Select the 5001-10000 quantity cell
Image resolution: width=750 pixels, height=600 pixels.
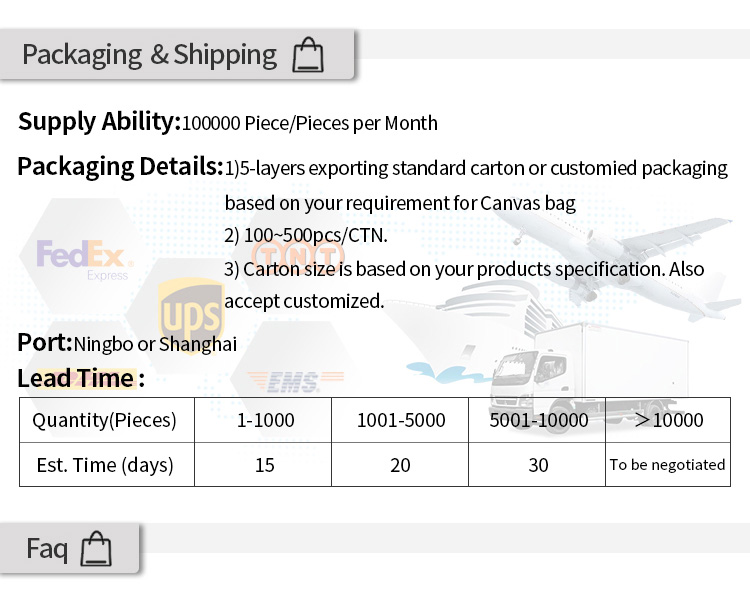click(x=537, y=420)
